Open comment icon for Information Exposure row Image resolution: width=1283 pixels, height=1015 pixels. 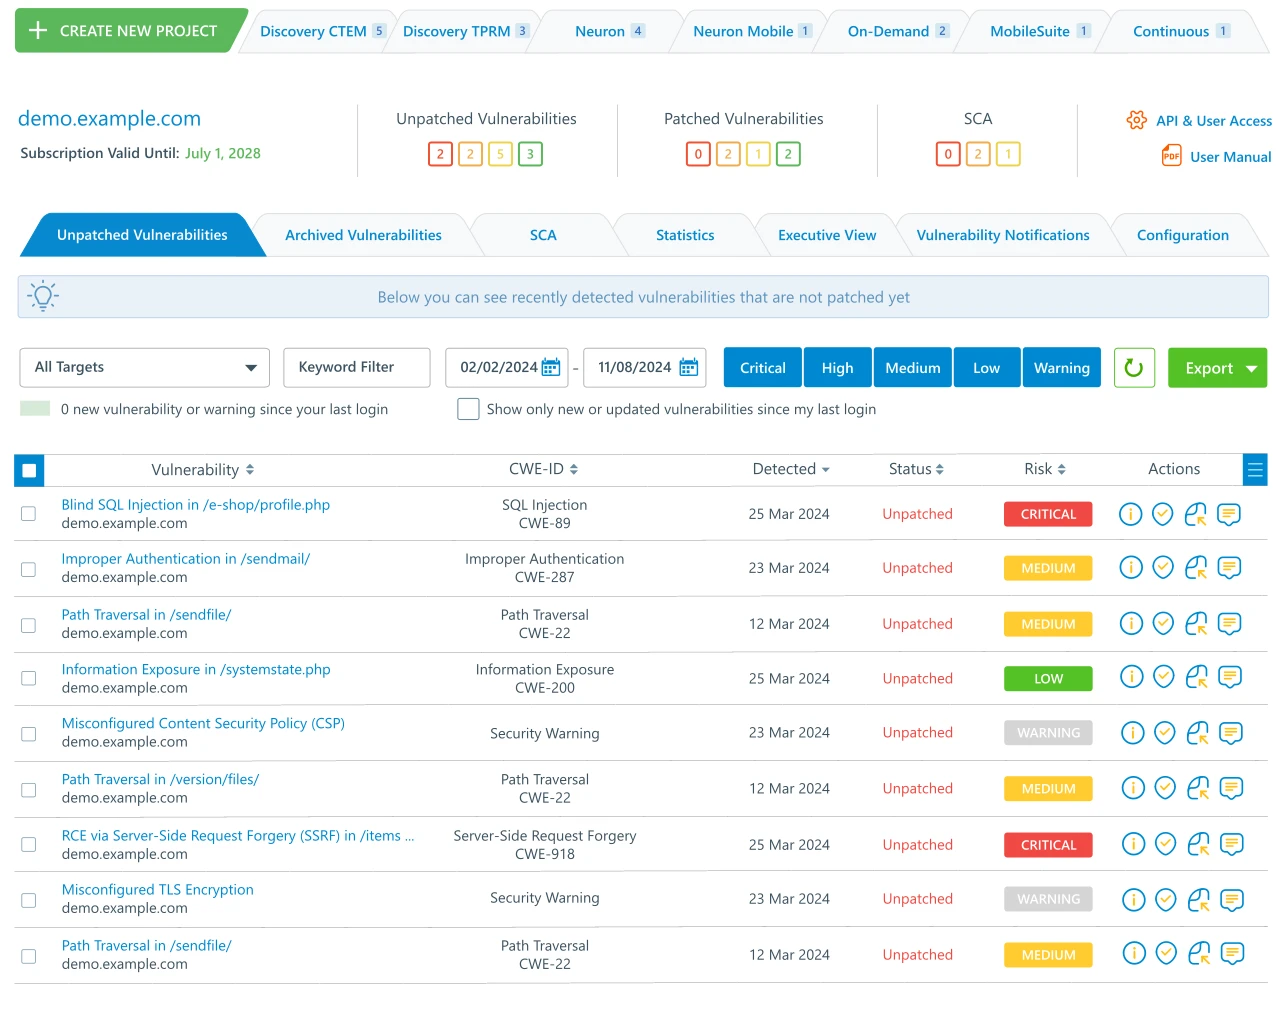coord(1230,677)
